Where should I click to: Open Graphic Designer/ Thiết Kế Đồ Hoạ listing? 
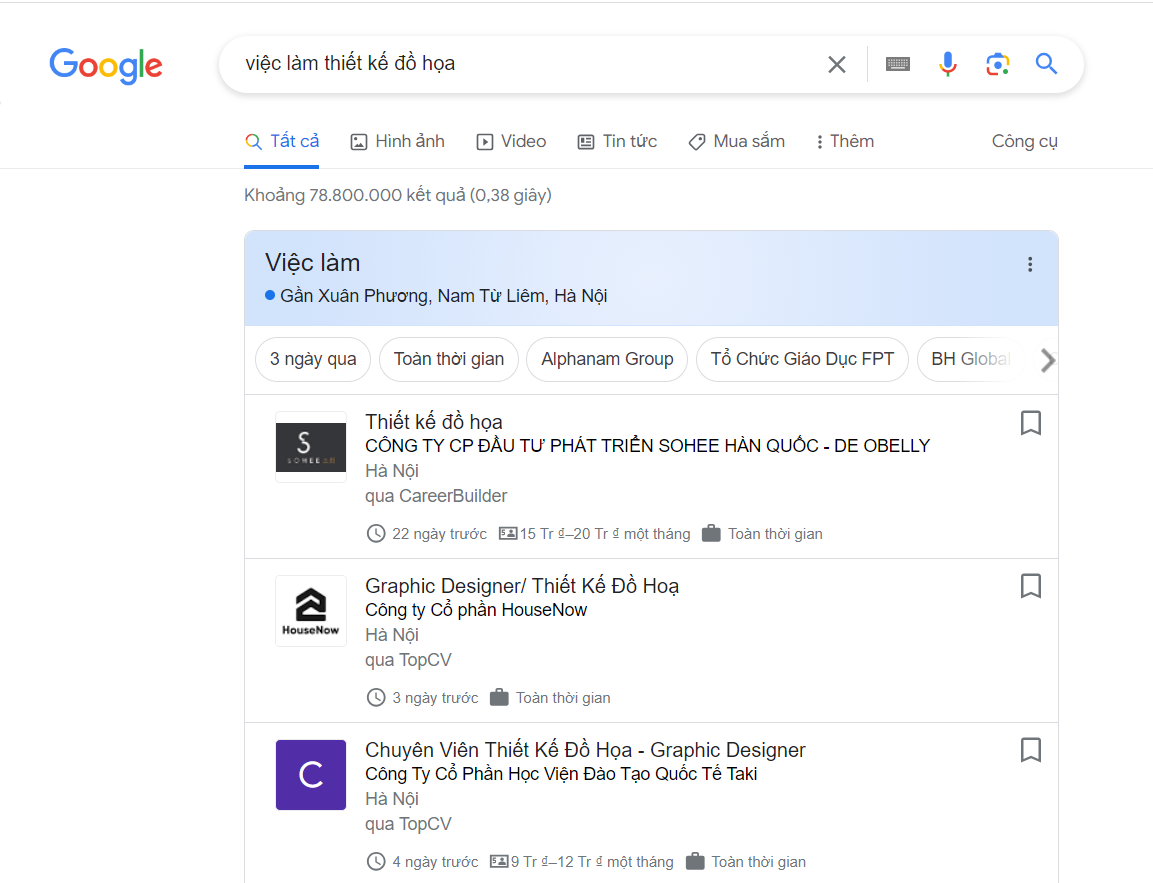[522, 586]
